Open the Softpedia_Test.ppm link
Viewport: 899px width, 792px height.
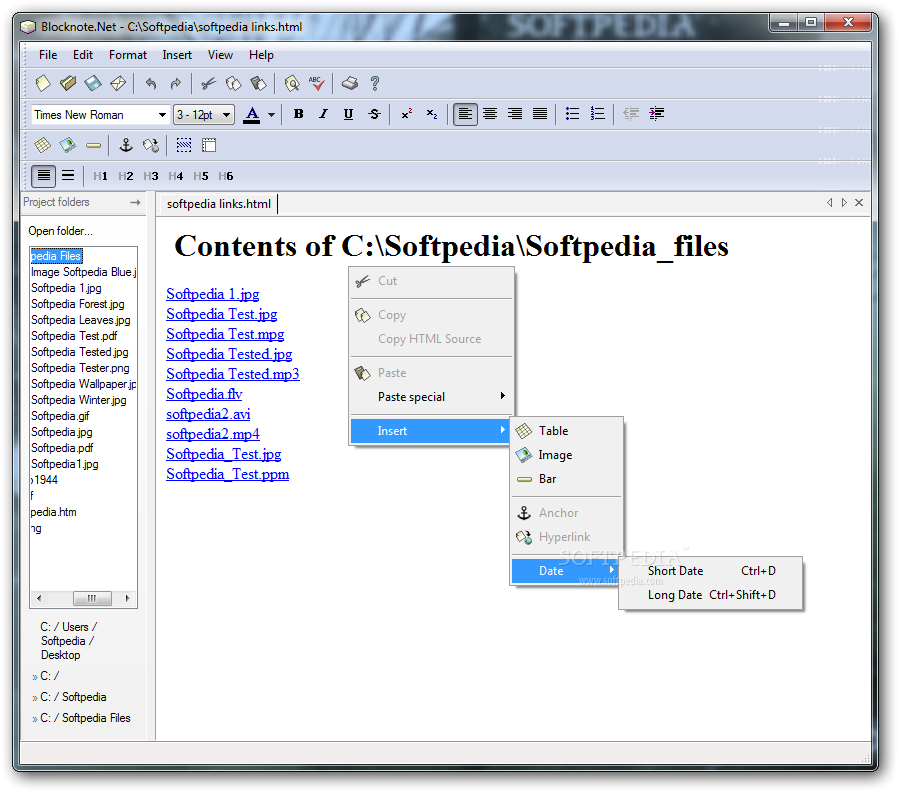(x=228, y=474)
